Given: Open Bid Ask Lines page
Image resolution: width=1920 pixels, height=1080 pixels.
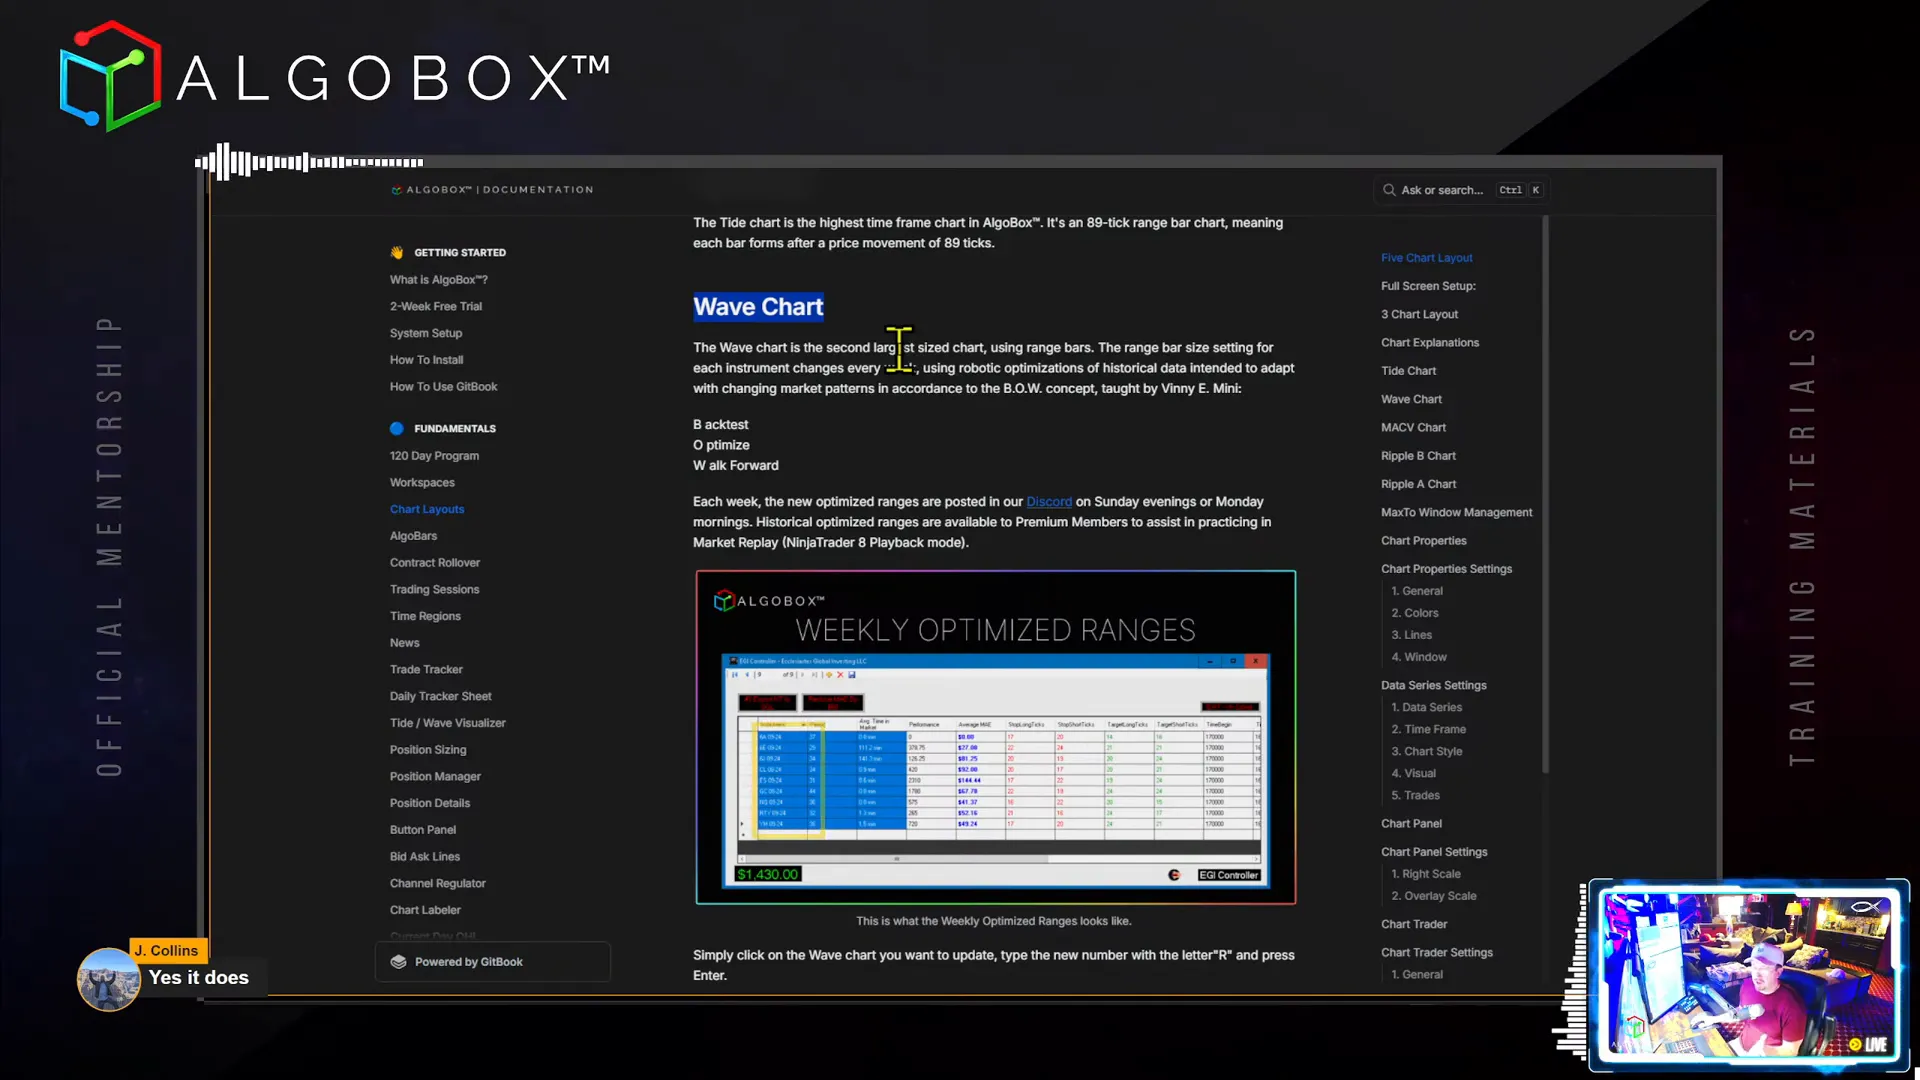Looking at the screenshot, I should click(425, 857).
